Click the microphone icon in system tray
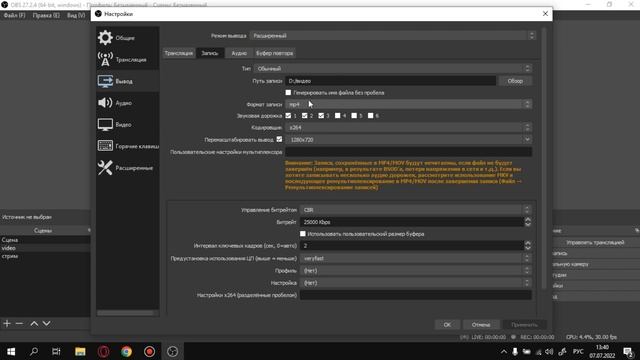 point(515,352)
